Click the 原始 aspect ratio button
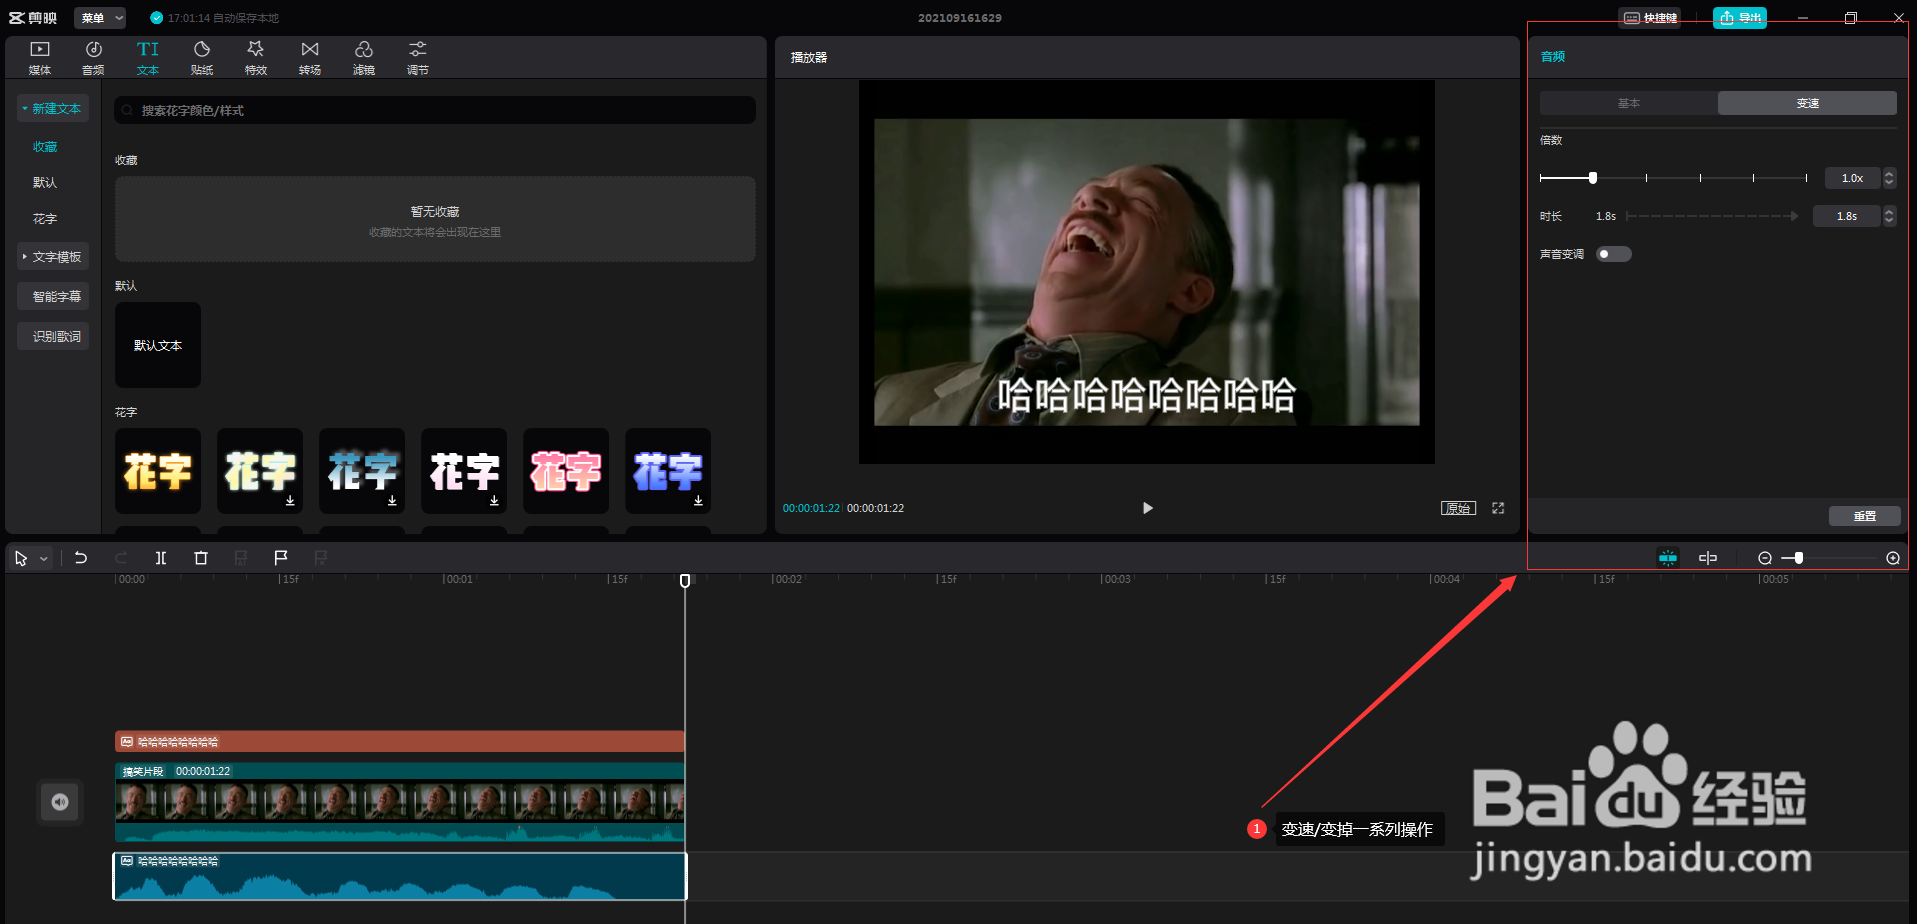Screen dimensions: 1917x924 point(1458,508)
